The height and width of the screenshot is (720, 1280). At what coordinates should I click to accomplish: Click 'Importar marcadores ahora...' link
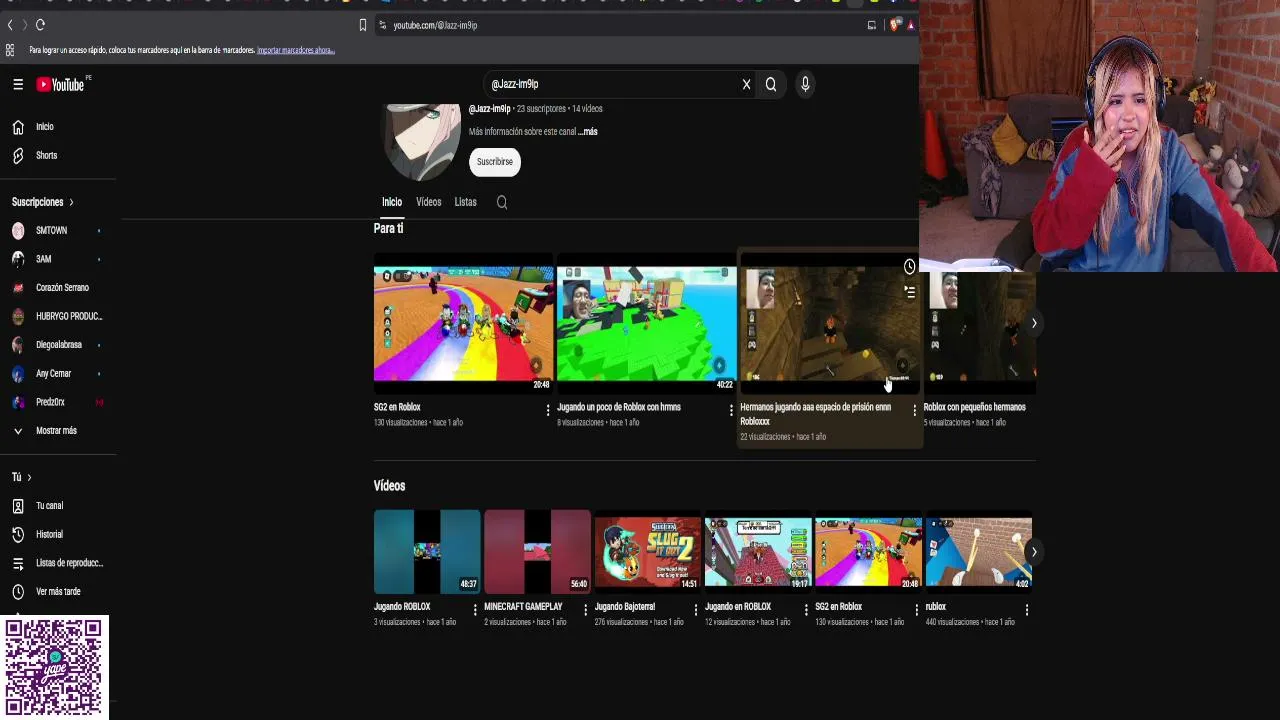click(x=296, y=50)
